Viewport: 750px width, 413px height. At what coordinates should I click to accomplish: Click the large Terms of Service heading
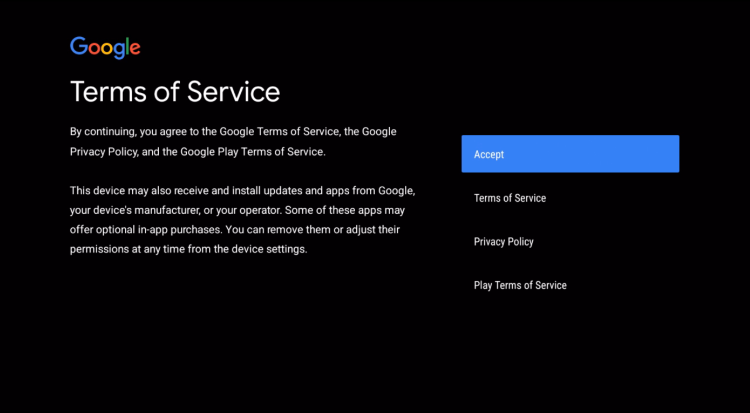tap(175, 92)
